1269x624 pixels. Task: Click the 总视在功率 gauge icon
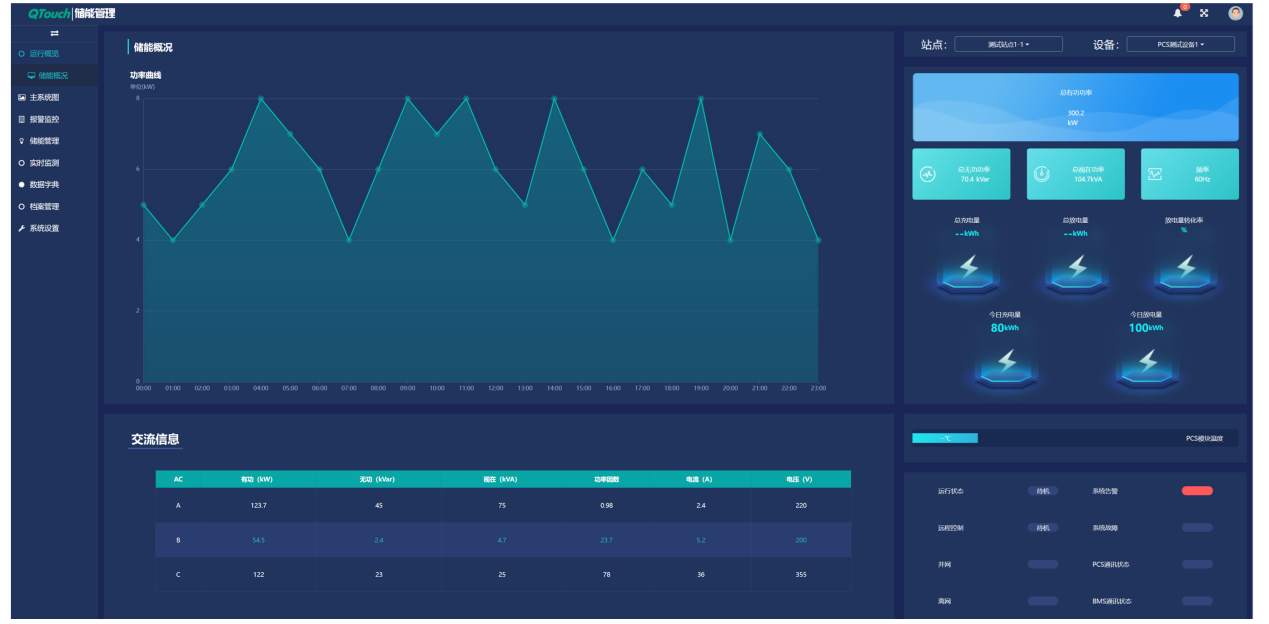[1041, 174]
